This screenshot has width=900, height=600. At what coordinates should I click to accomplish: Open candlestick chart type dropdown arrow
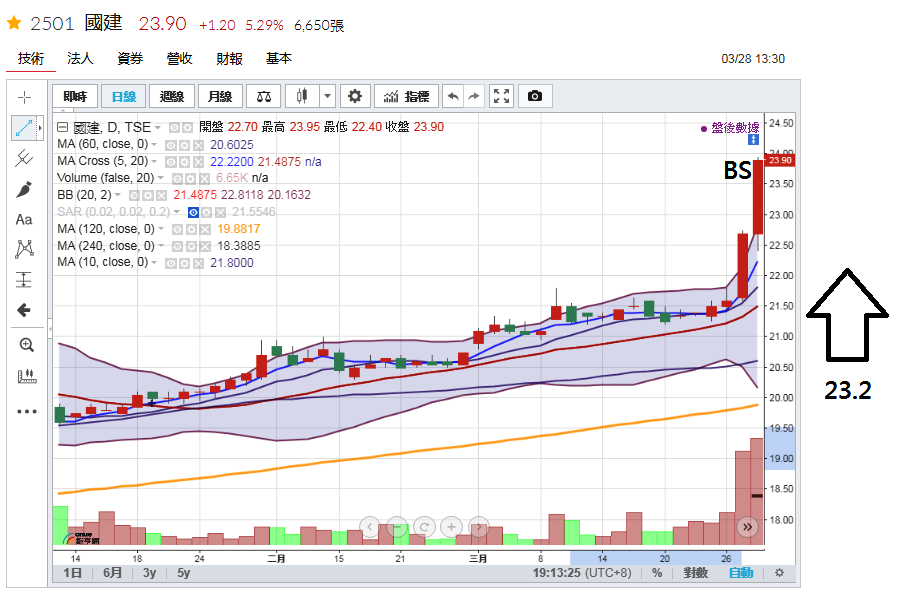[327, 96]
